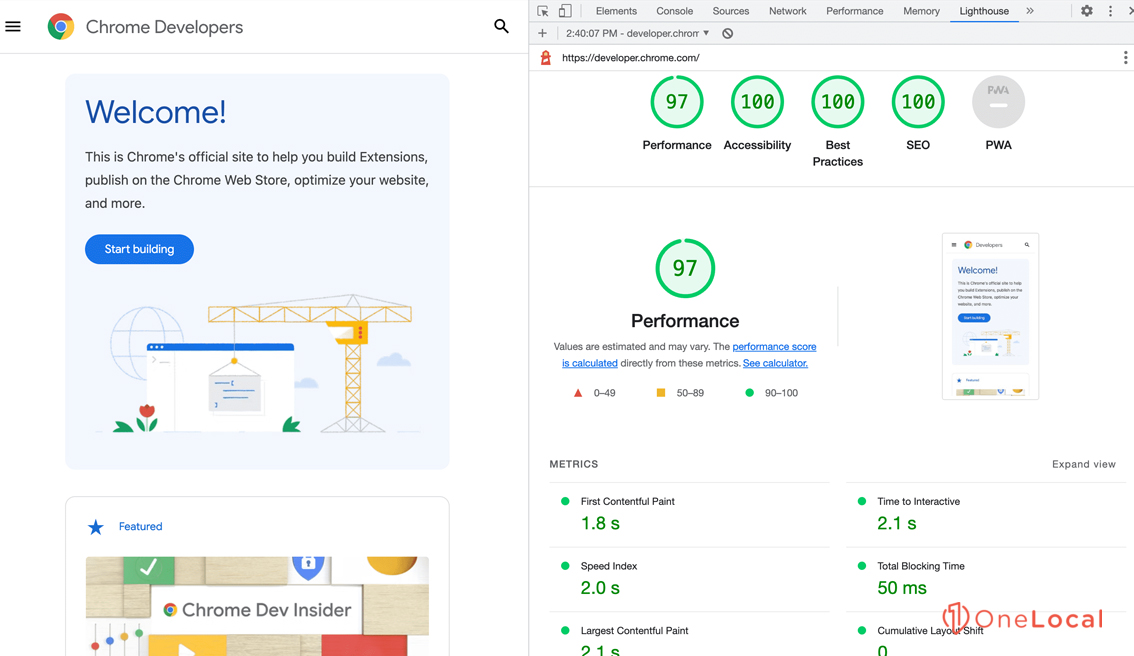
Task: Click the Featured star icon
Action: [x=95, y=527]
